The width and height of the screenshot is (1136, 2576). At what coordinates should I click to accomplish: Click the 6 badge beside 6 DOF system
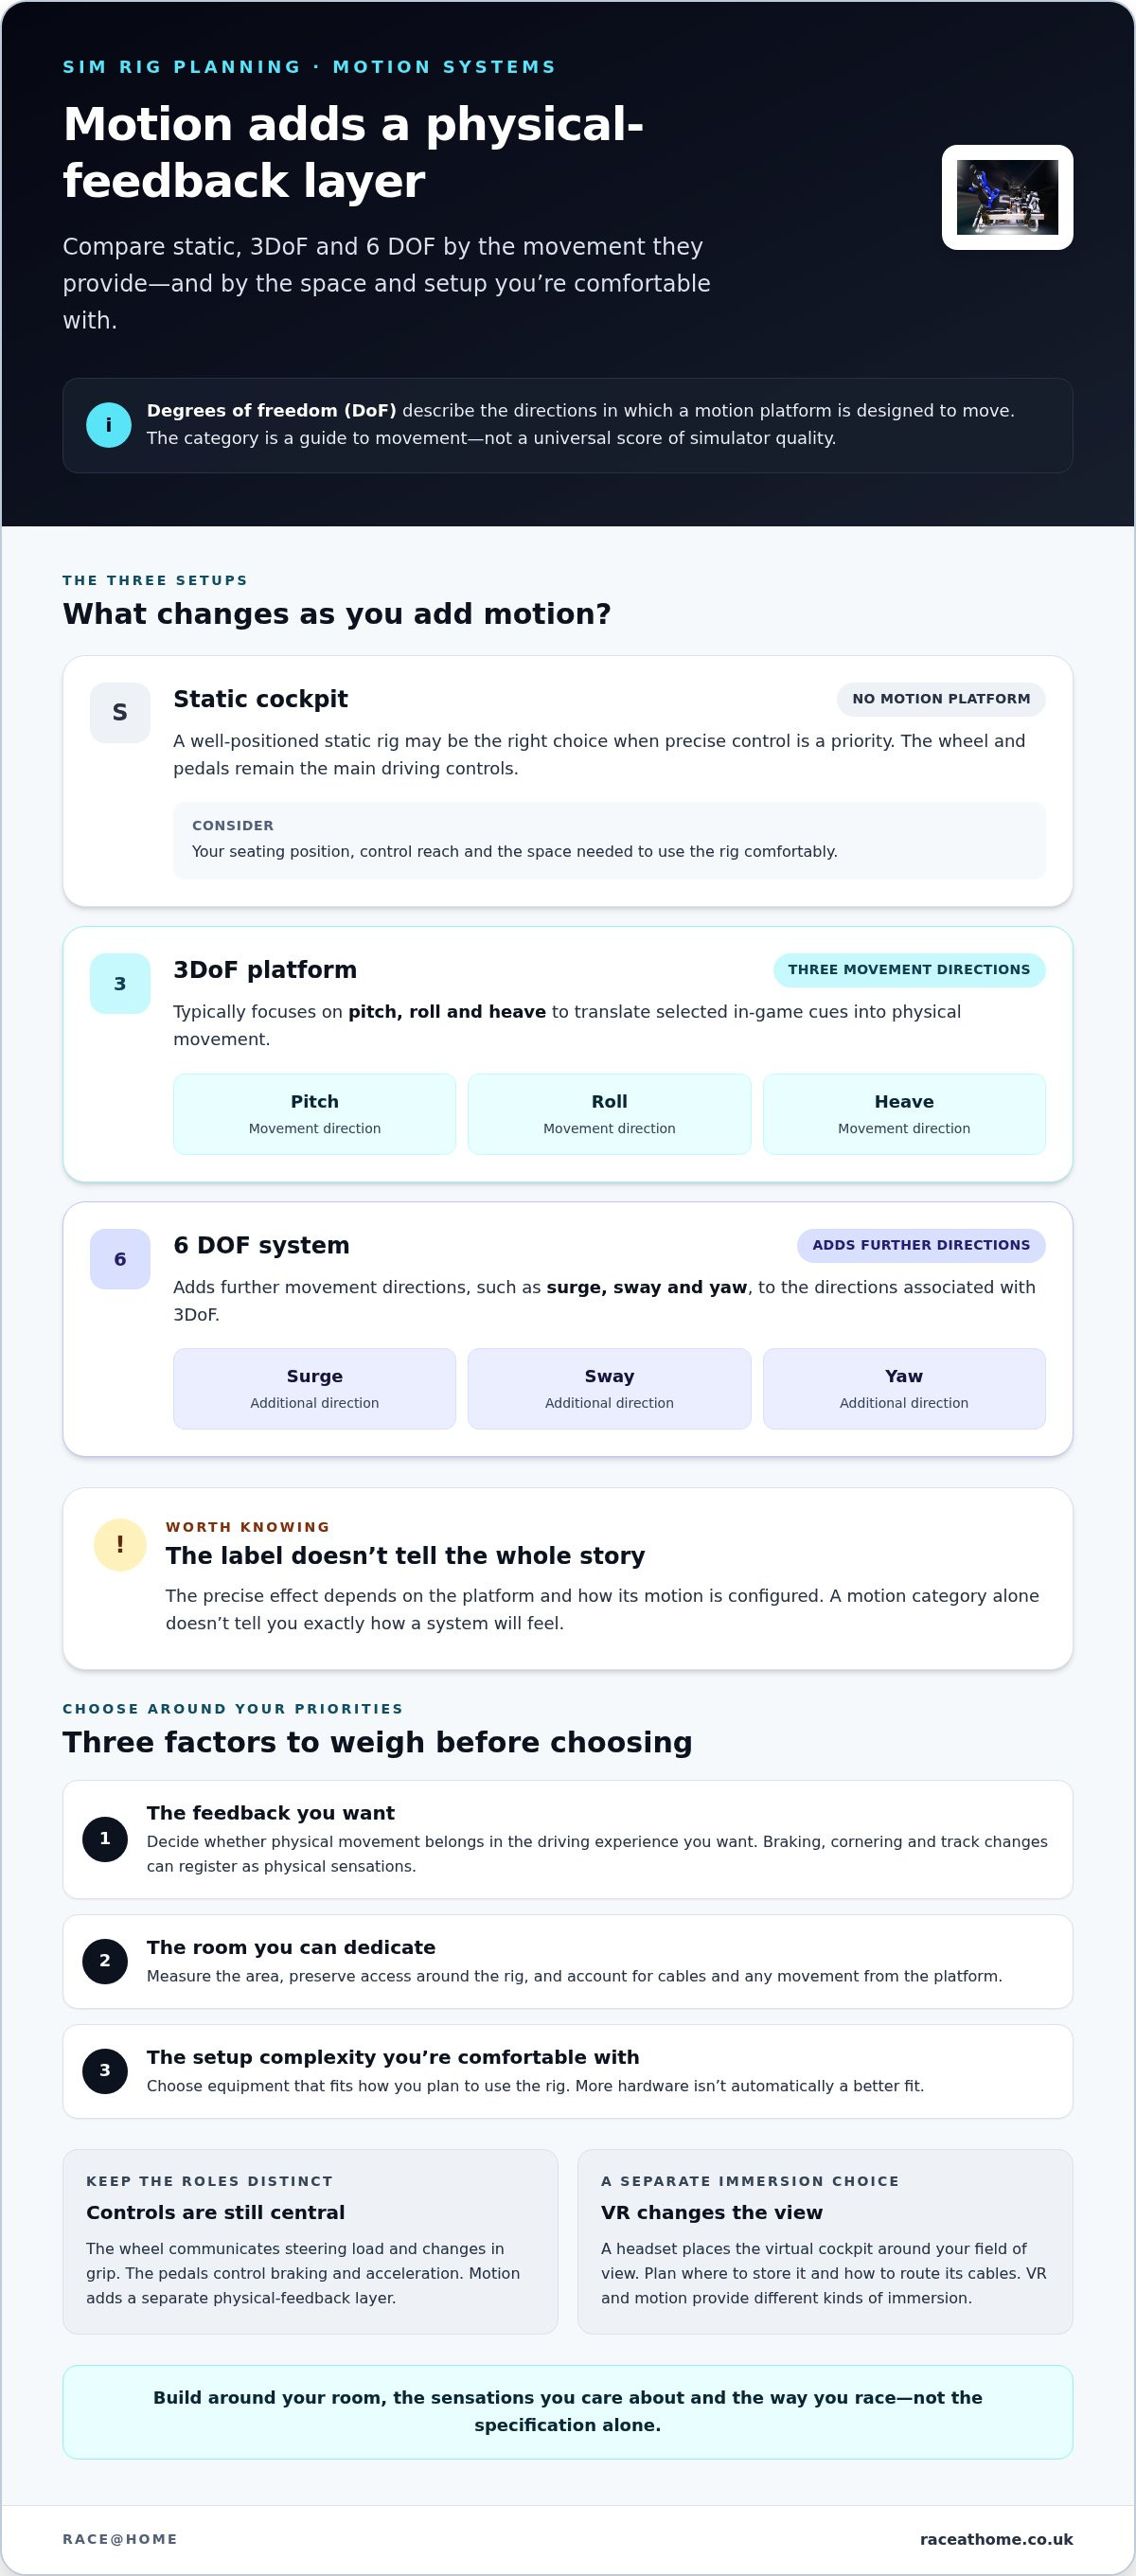pos(120,1259)
